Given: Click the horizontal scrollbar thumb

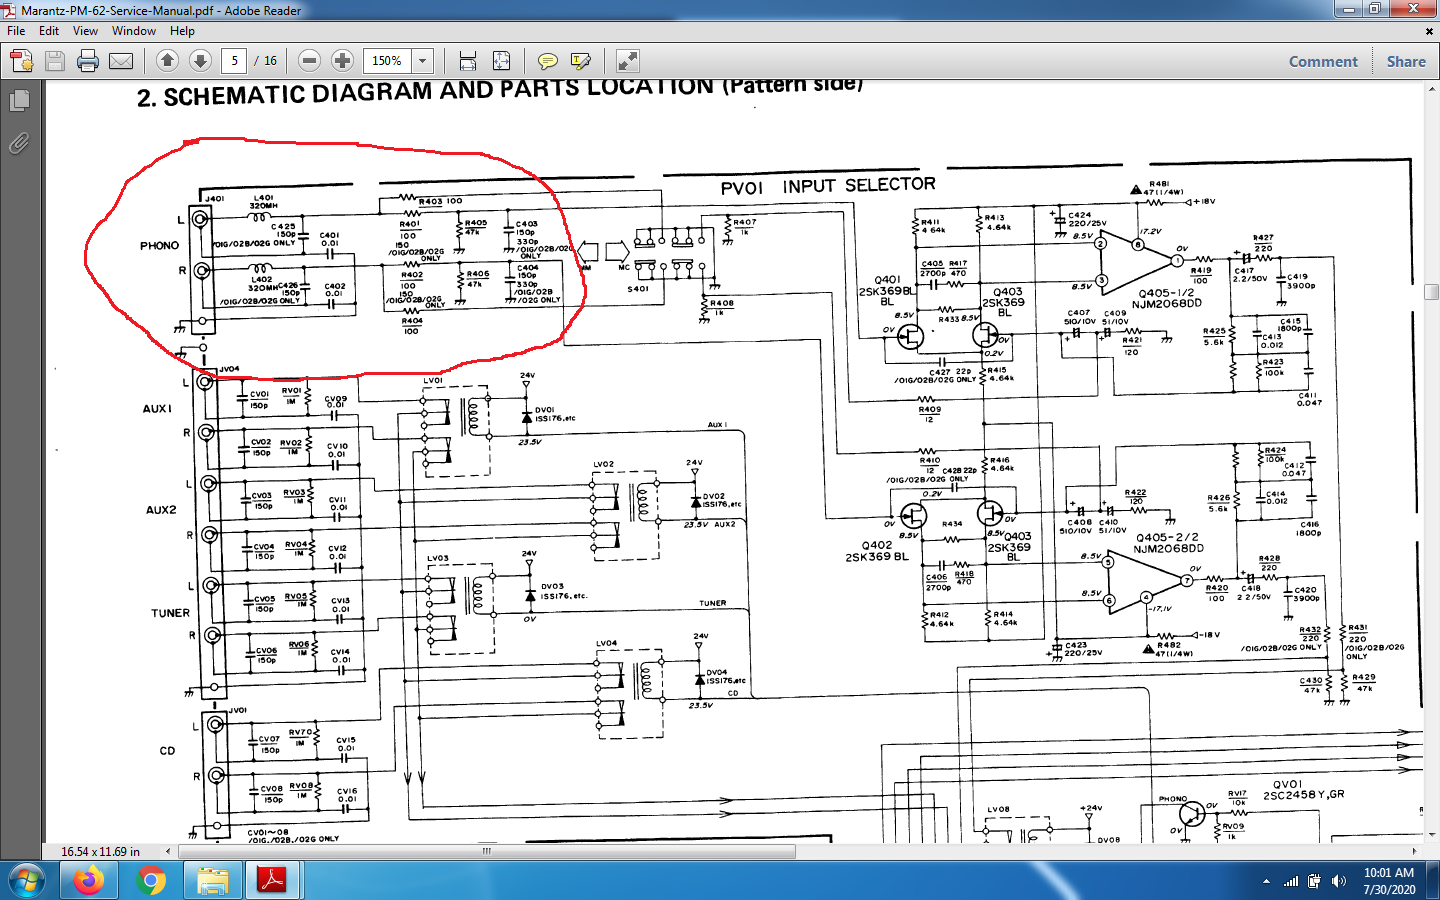Looking at the screenshot, I should click(x=486, y=851).
